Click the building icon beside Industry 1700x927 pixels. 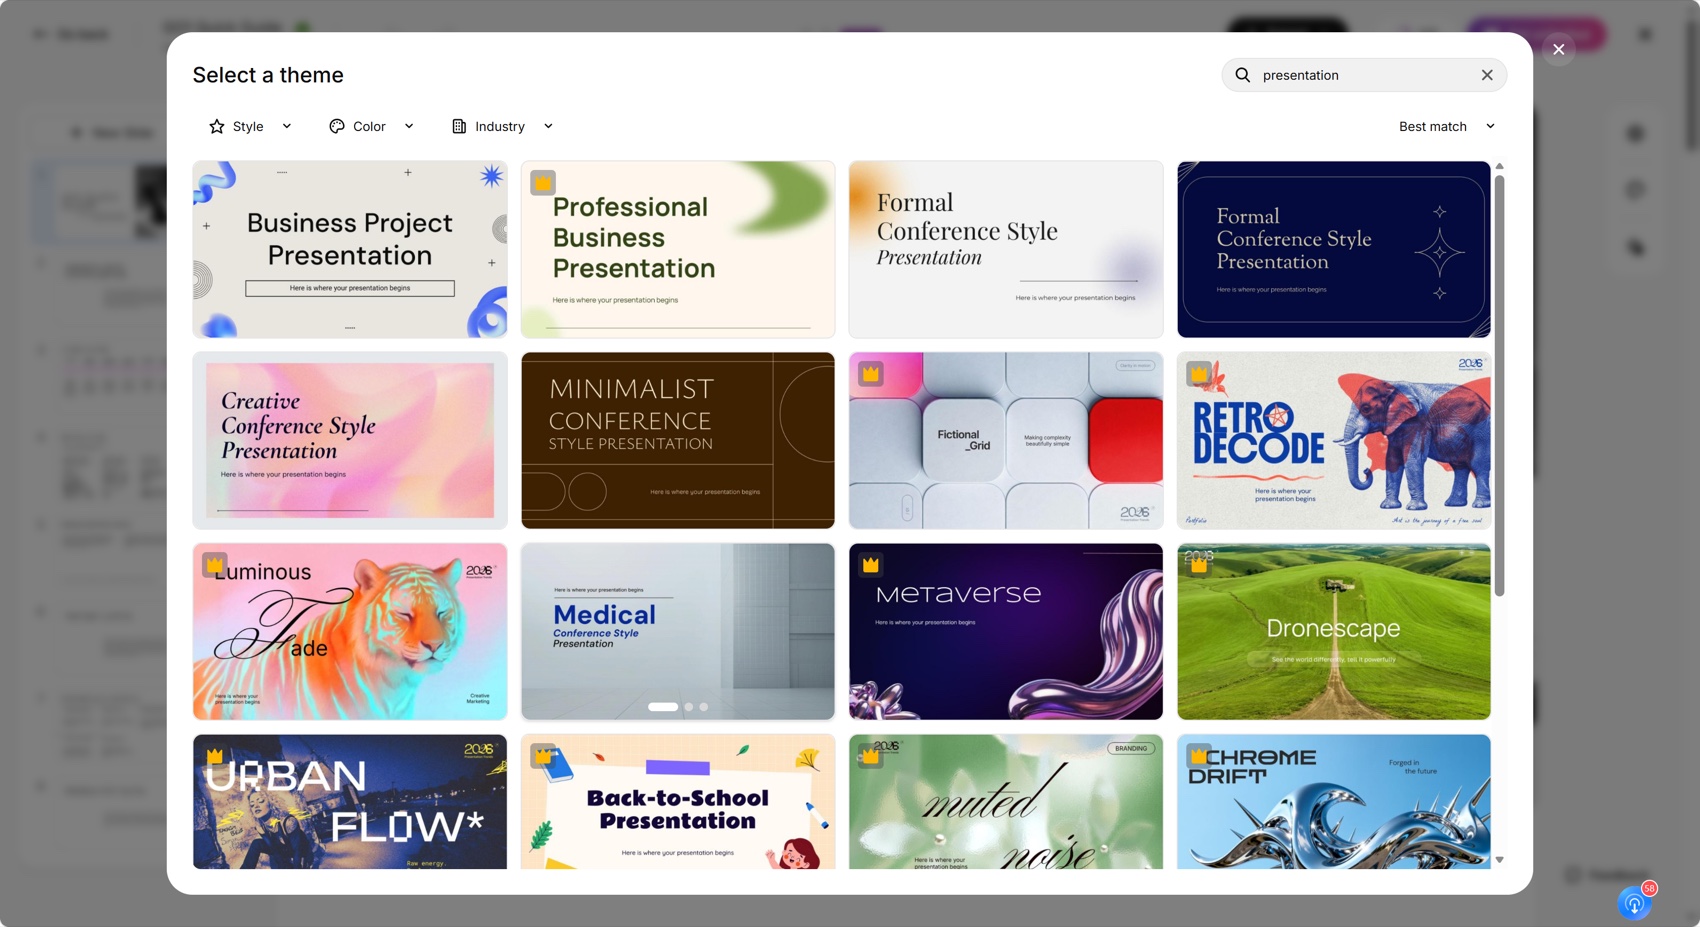click(459, 126)
